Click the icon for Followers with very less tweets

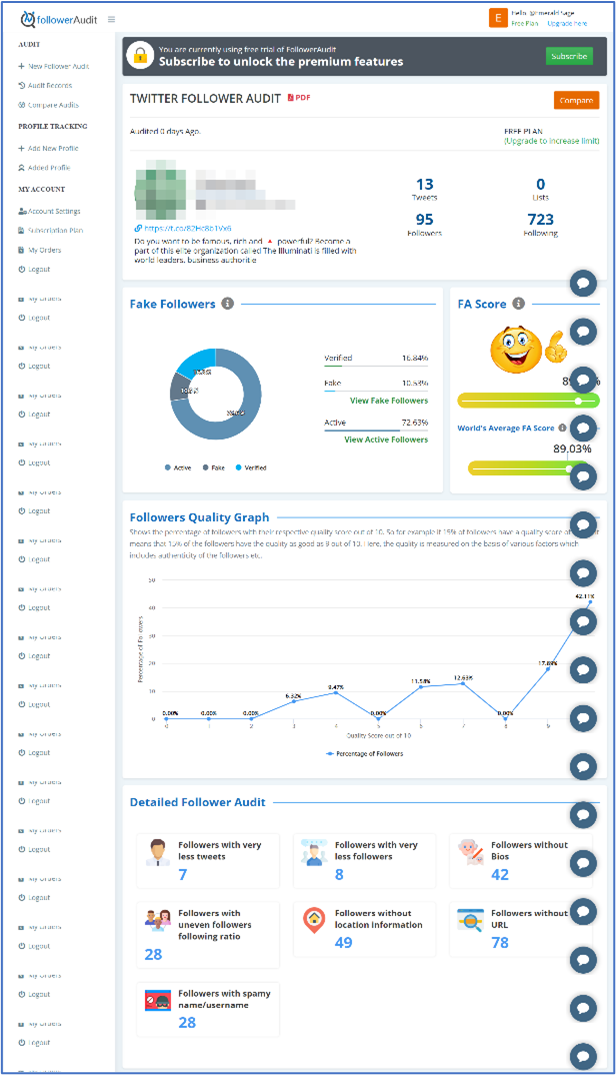[x=158, y=852]
